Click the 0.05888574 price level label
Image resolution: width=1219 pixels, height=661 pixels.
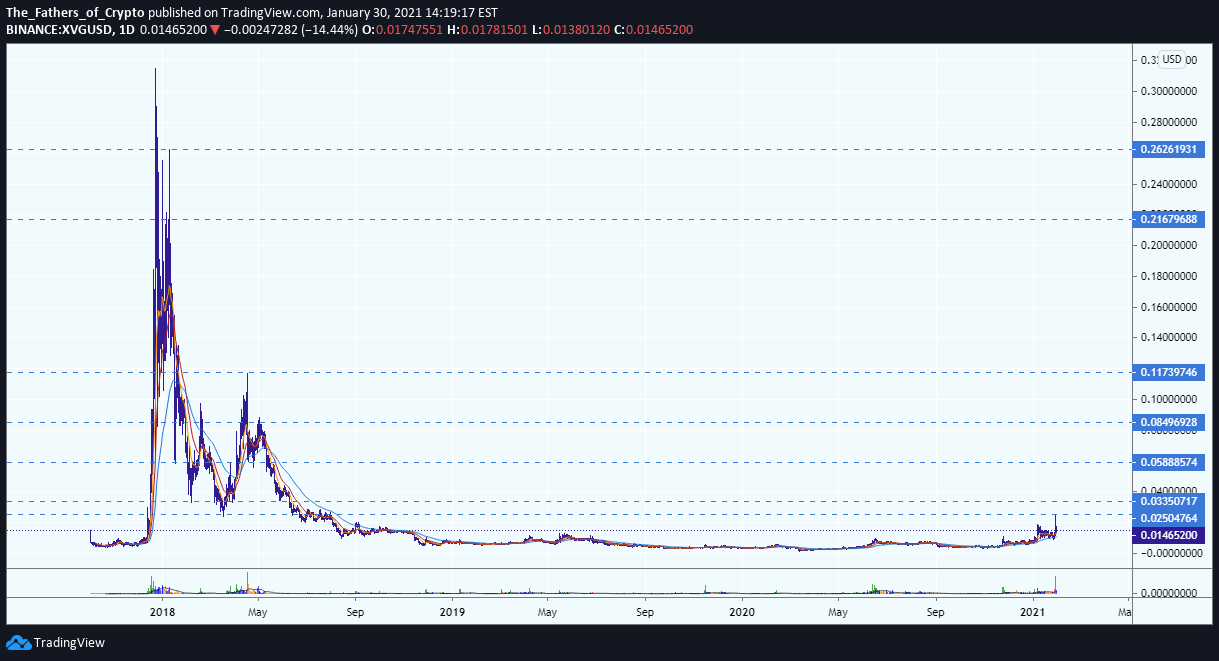point(1169,462)
